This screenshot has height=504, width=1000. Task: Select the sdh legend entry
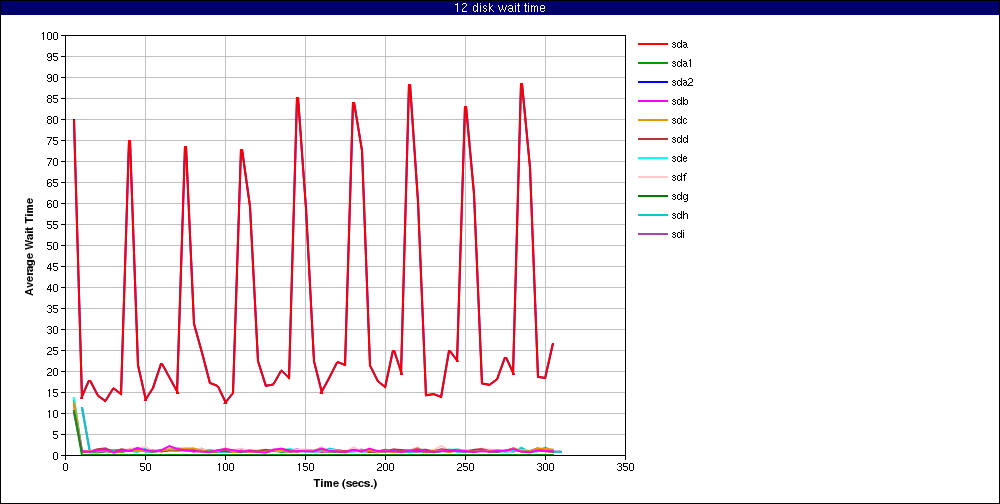click(x=663, y=215)
